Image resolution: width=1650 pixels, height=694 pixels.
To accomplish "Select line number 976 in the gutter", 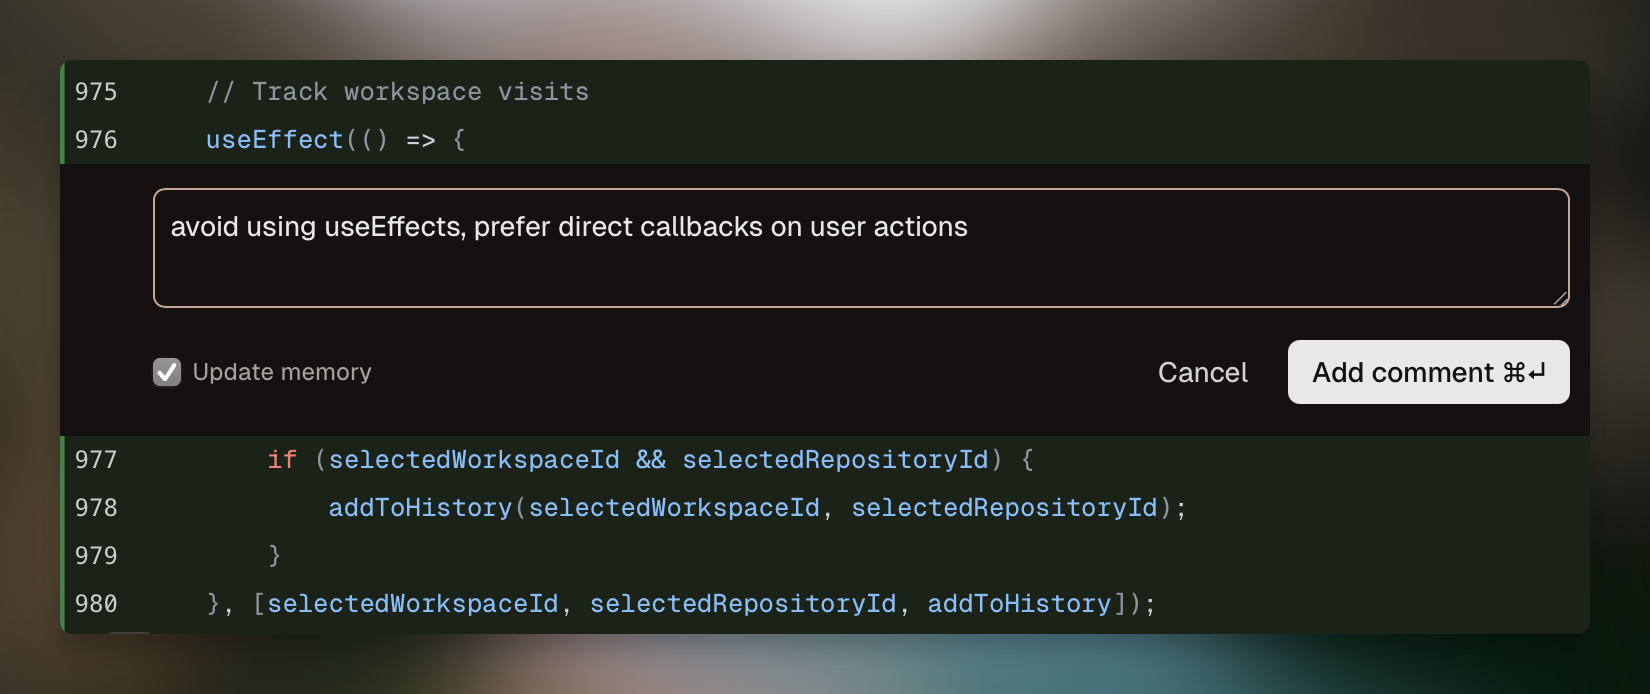I will click(96, 140).
